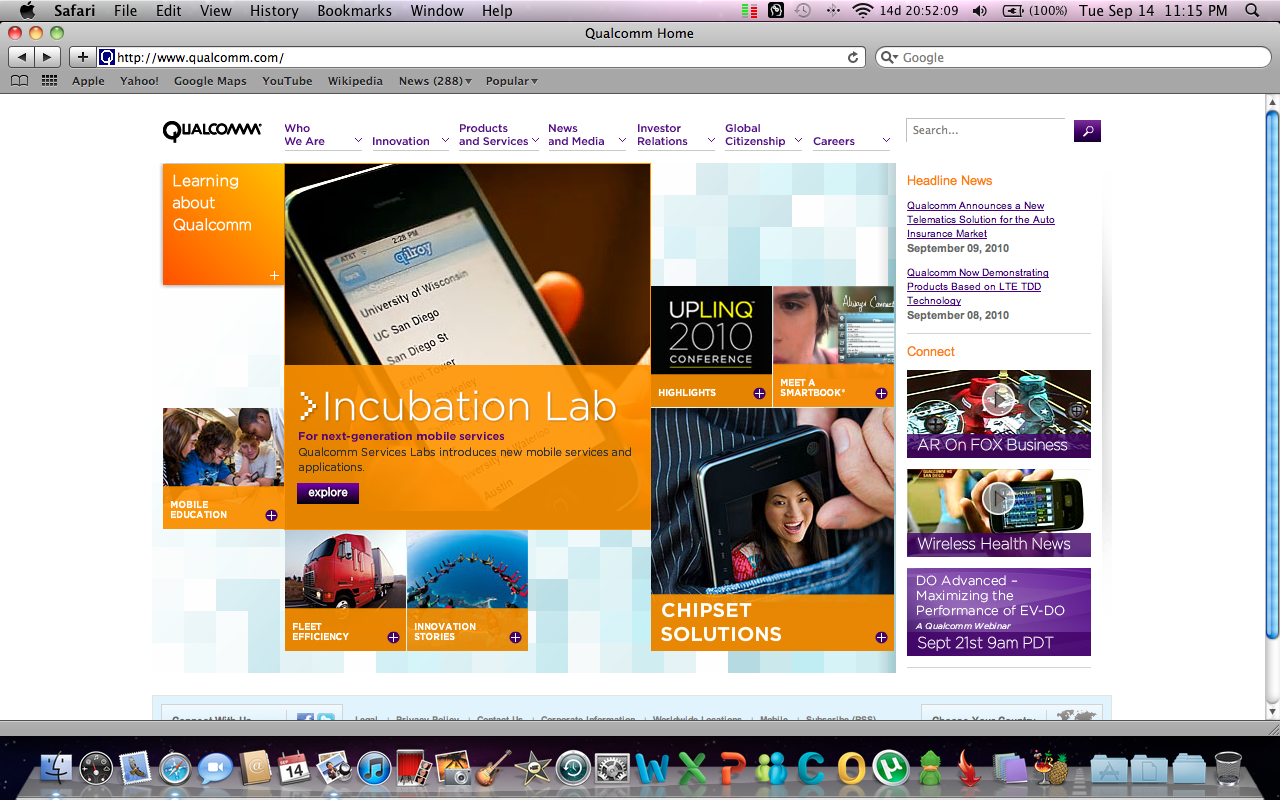
Task: Open Mail stamp icon in dock
Action: click(135, 768)
